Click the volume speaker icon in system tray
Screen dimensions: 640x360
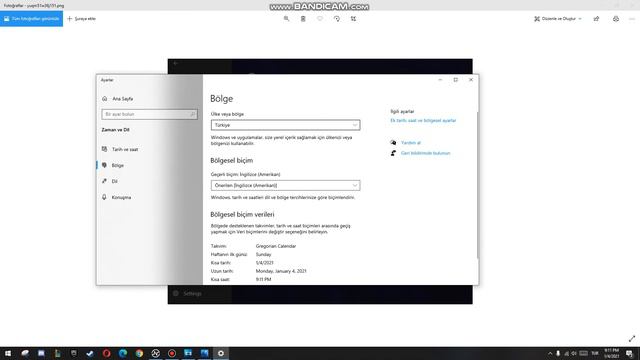(x=574, y=353)
